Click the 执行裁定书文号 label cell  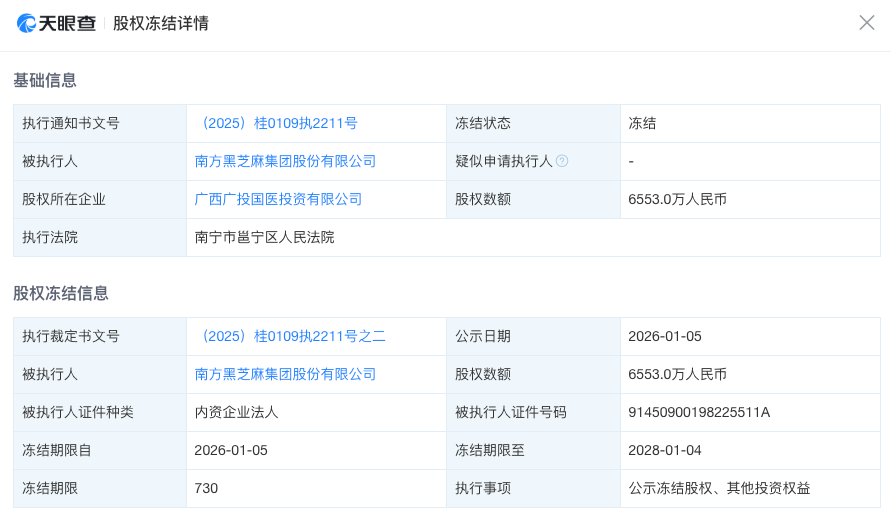(x=100, y=336)
